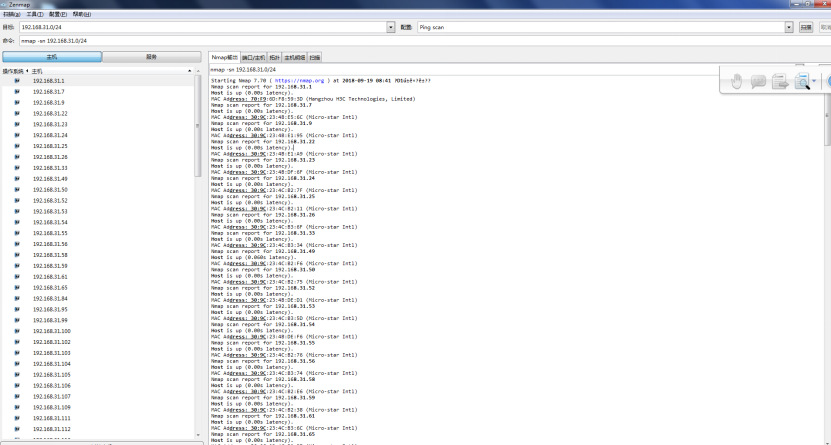Image resolution: width=831 pixels, height=445 pixels.
Task: Click the 服务 services button
Action: (x=152, y=57)
